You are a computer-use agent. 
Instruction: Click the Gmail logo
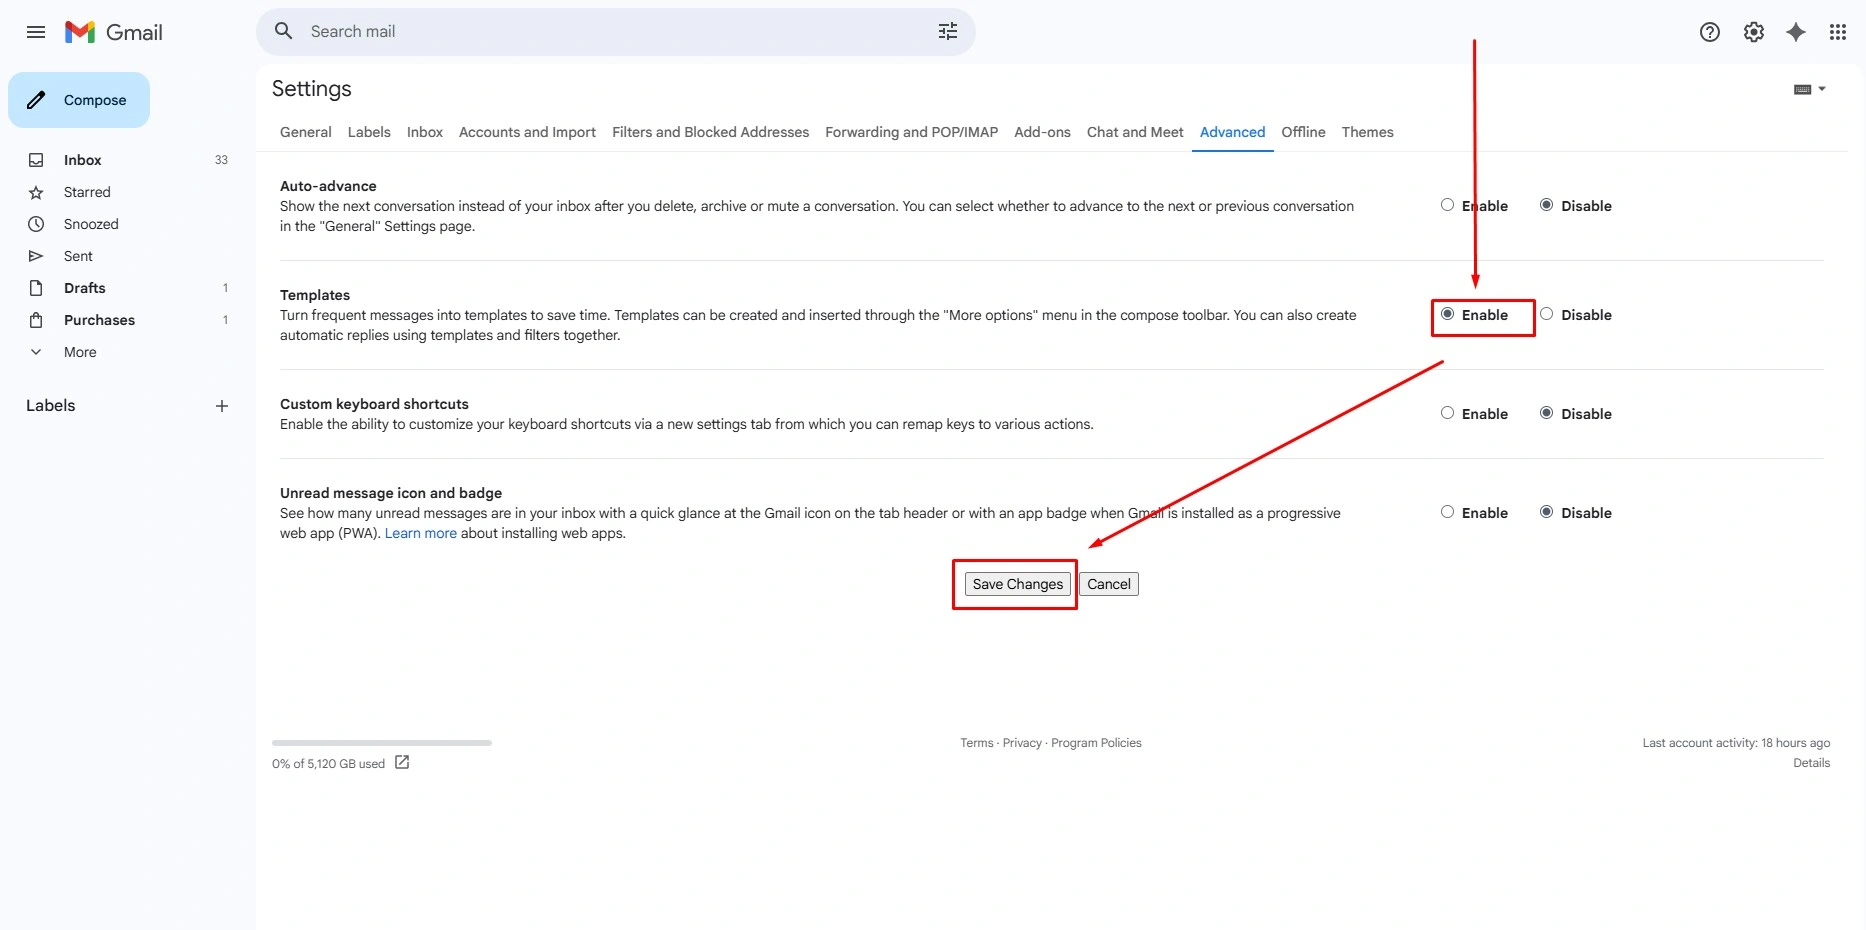coord(113,32)
